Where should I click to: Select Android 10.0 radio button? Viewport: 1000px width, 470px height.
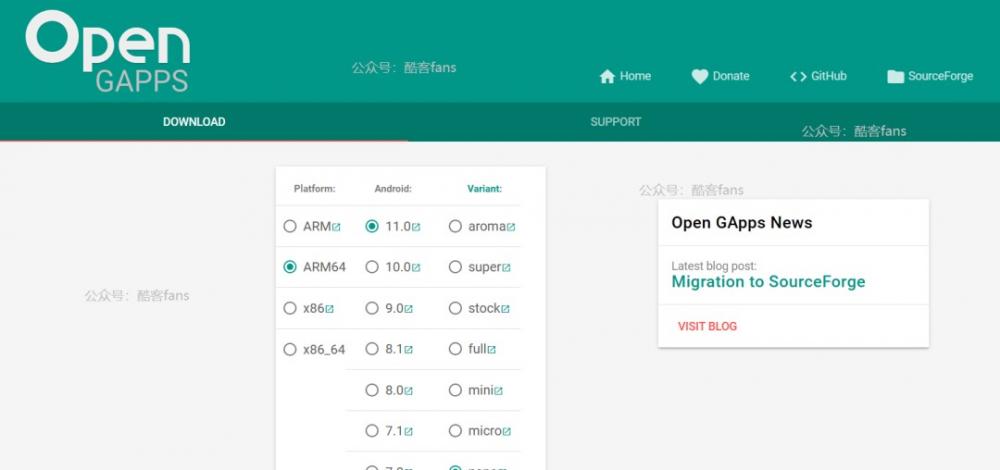(372, 267)
